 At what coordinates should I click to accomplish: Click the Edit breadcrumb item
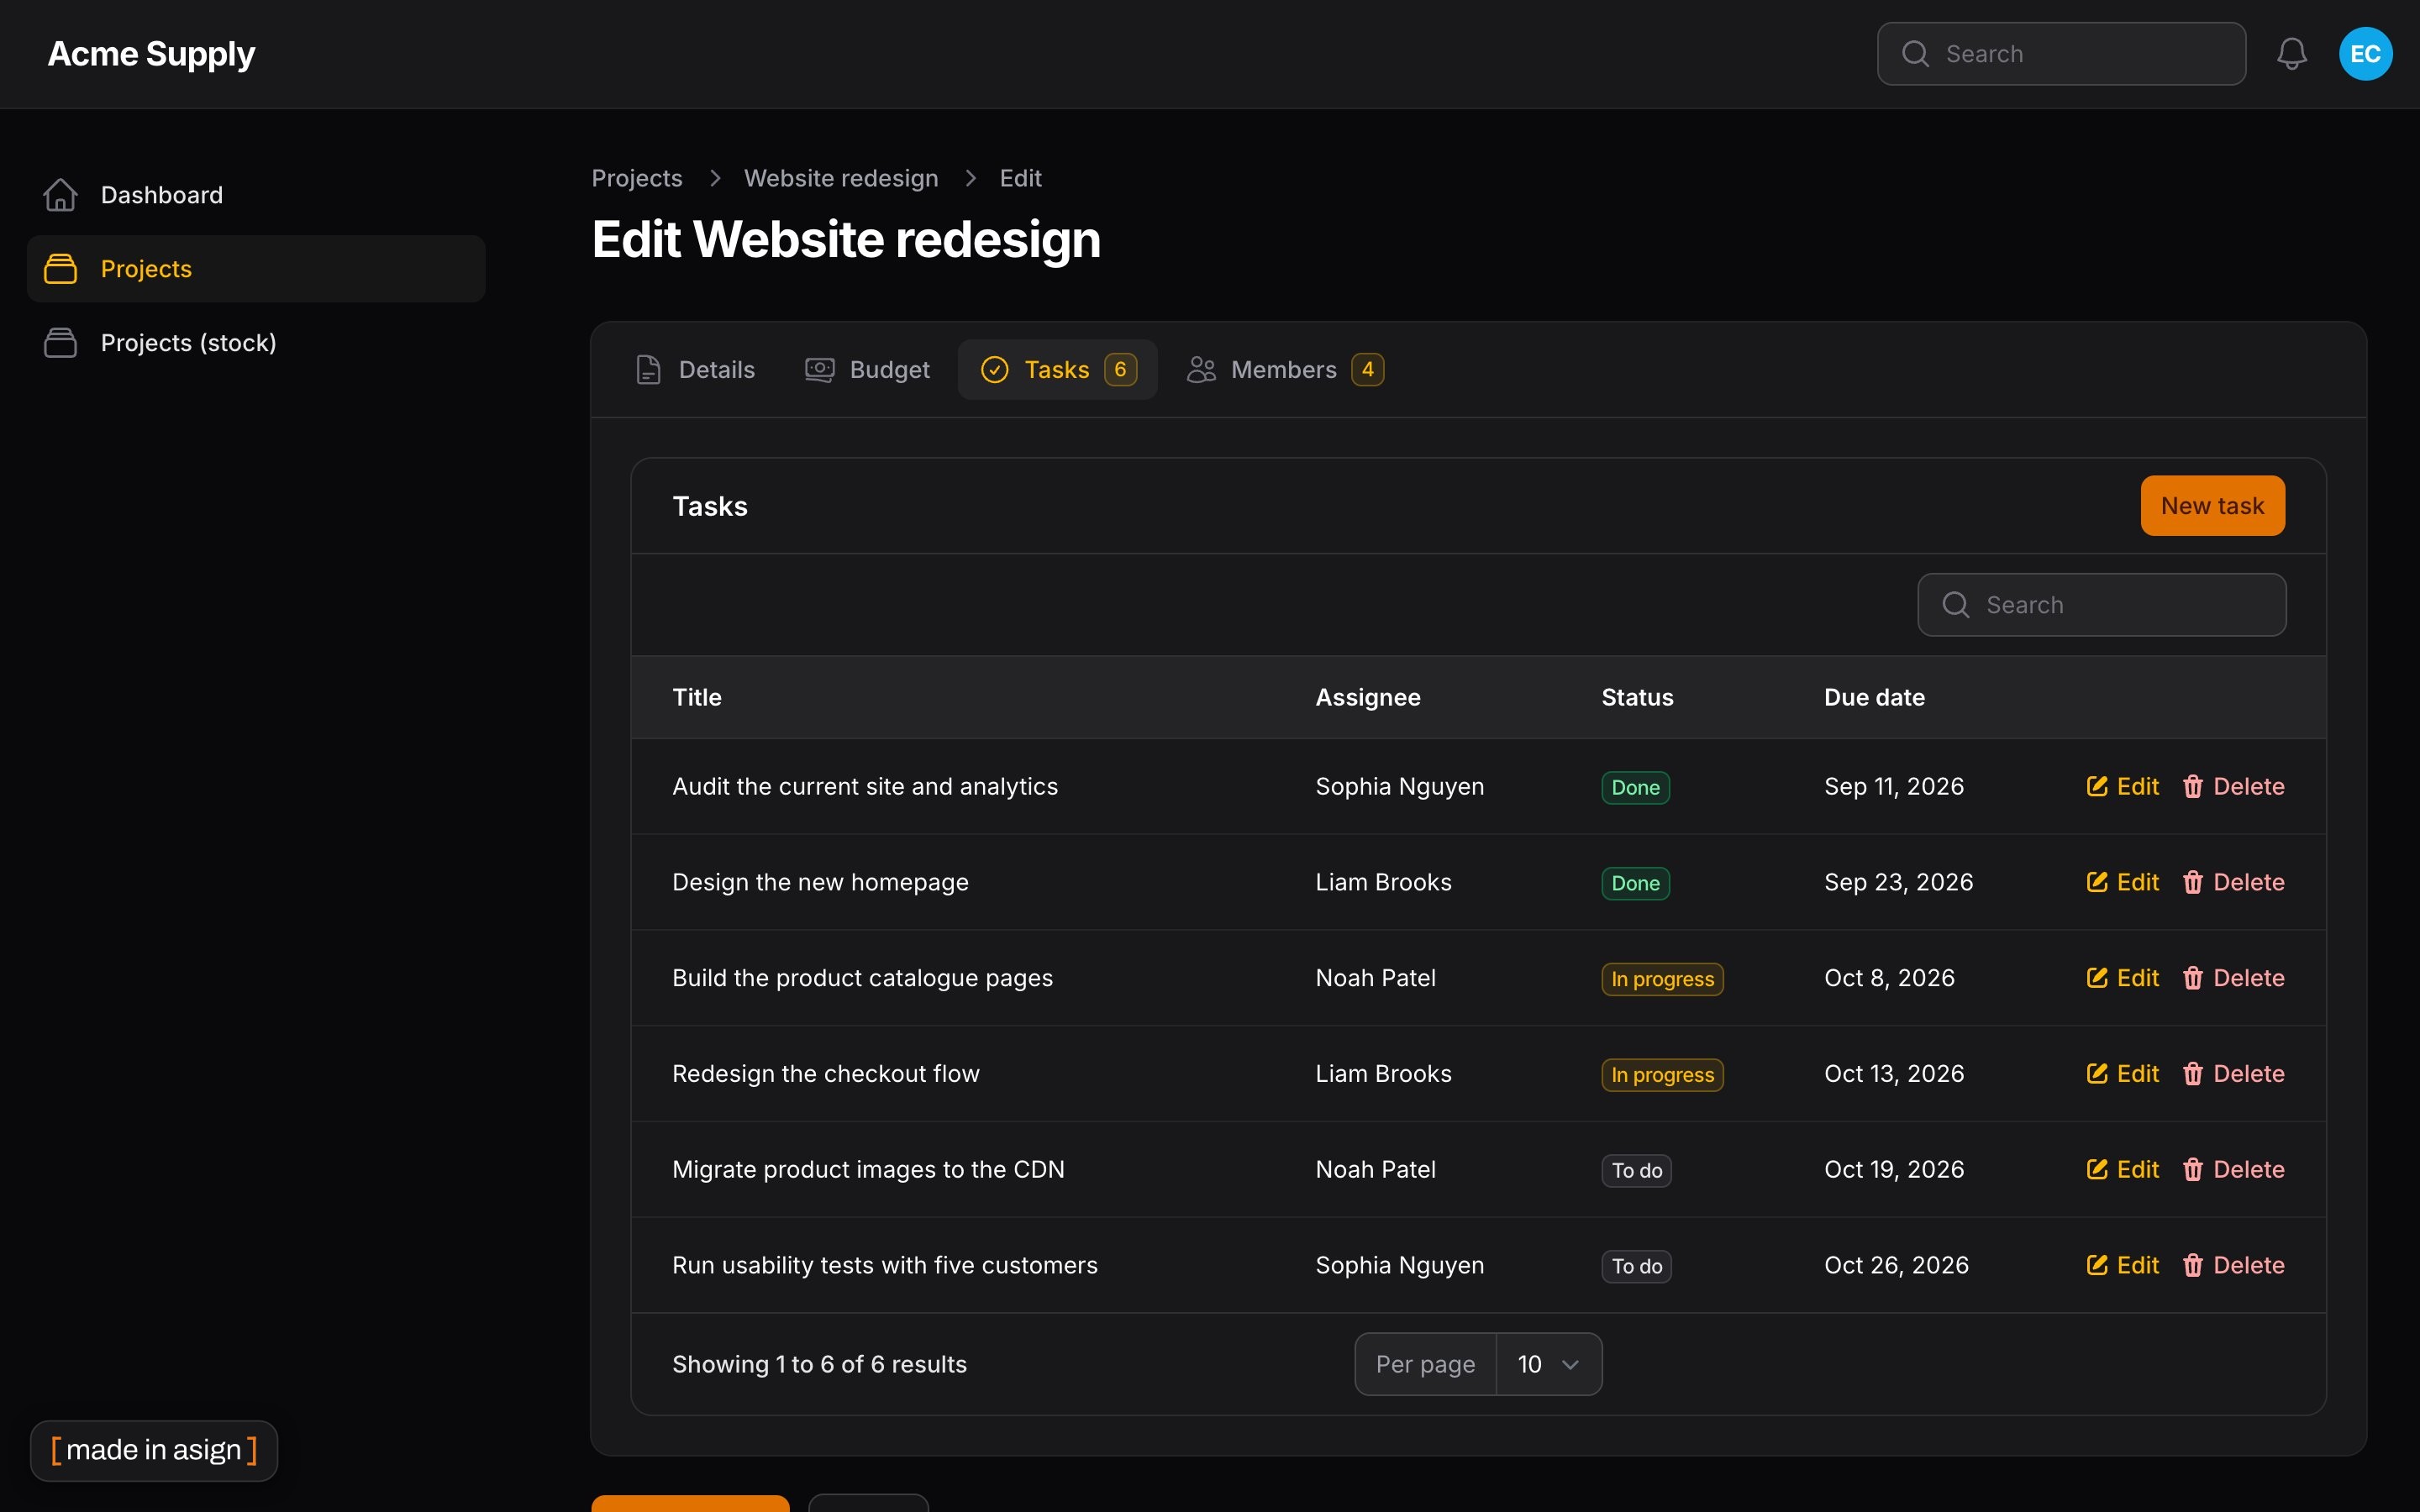click(1020, 178)
